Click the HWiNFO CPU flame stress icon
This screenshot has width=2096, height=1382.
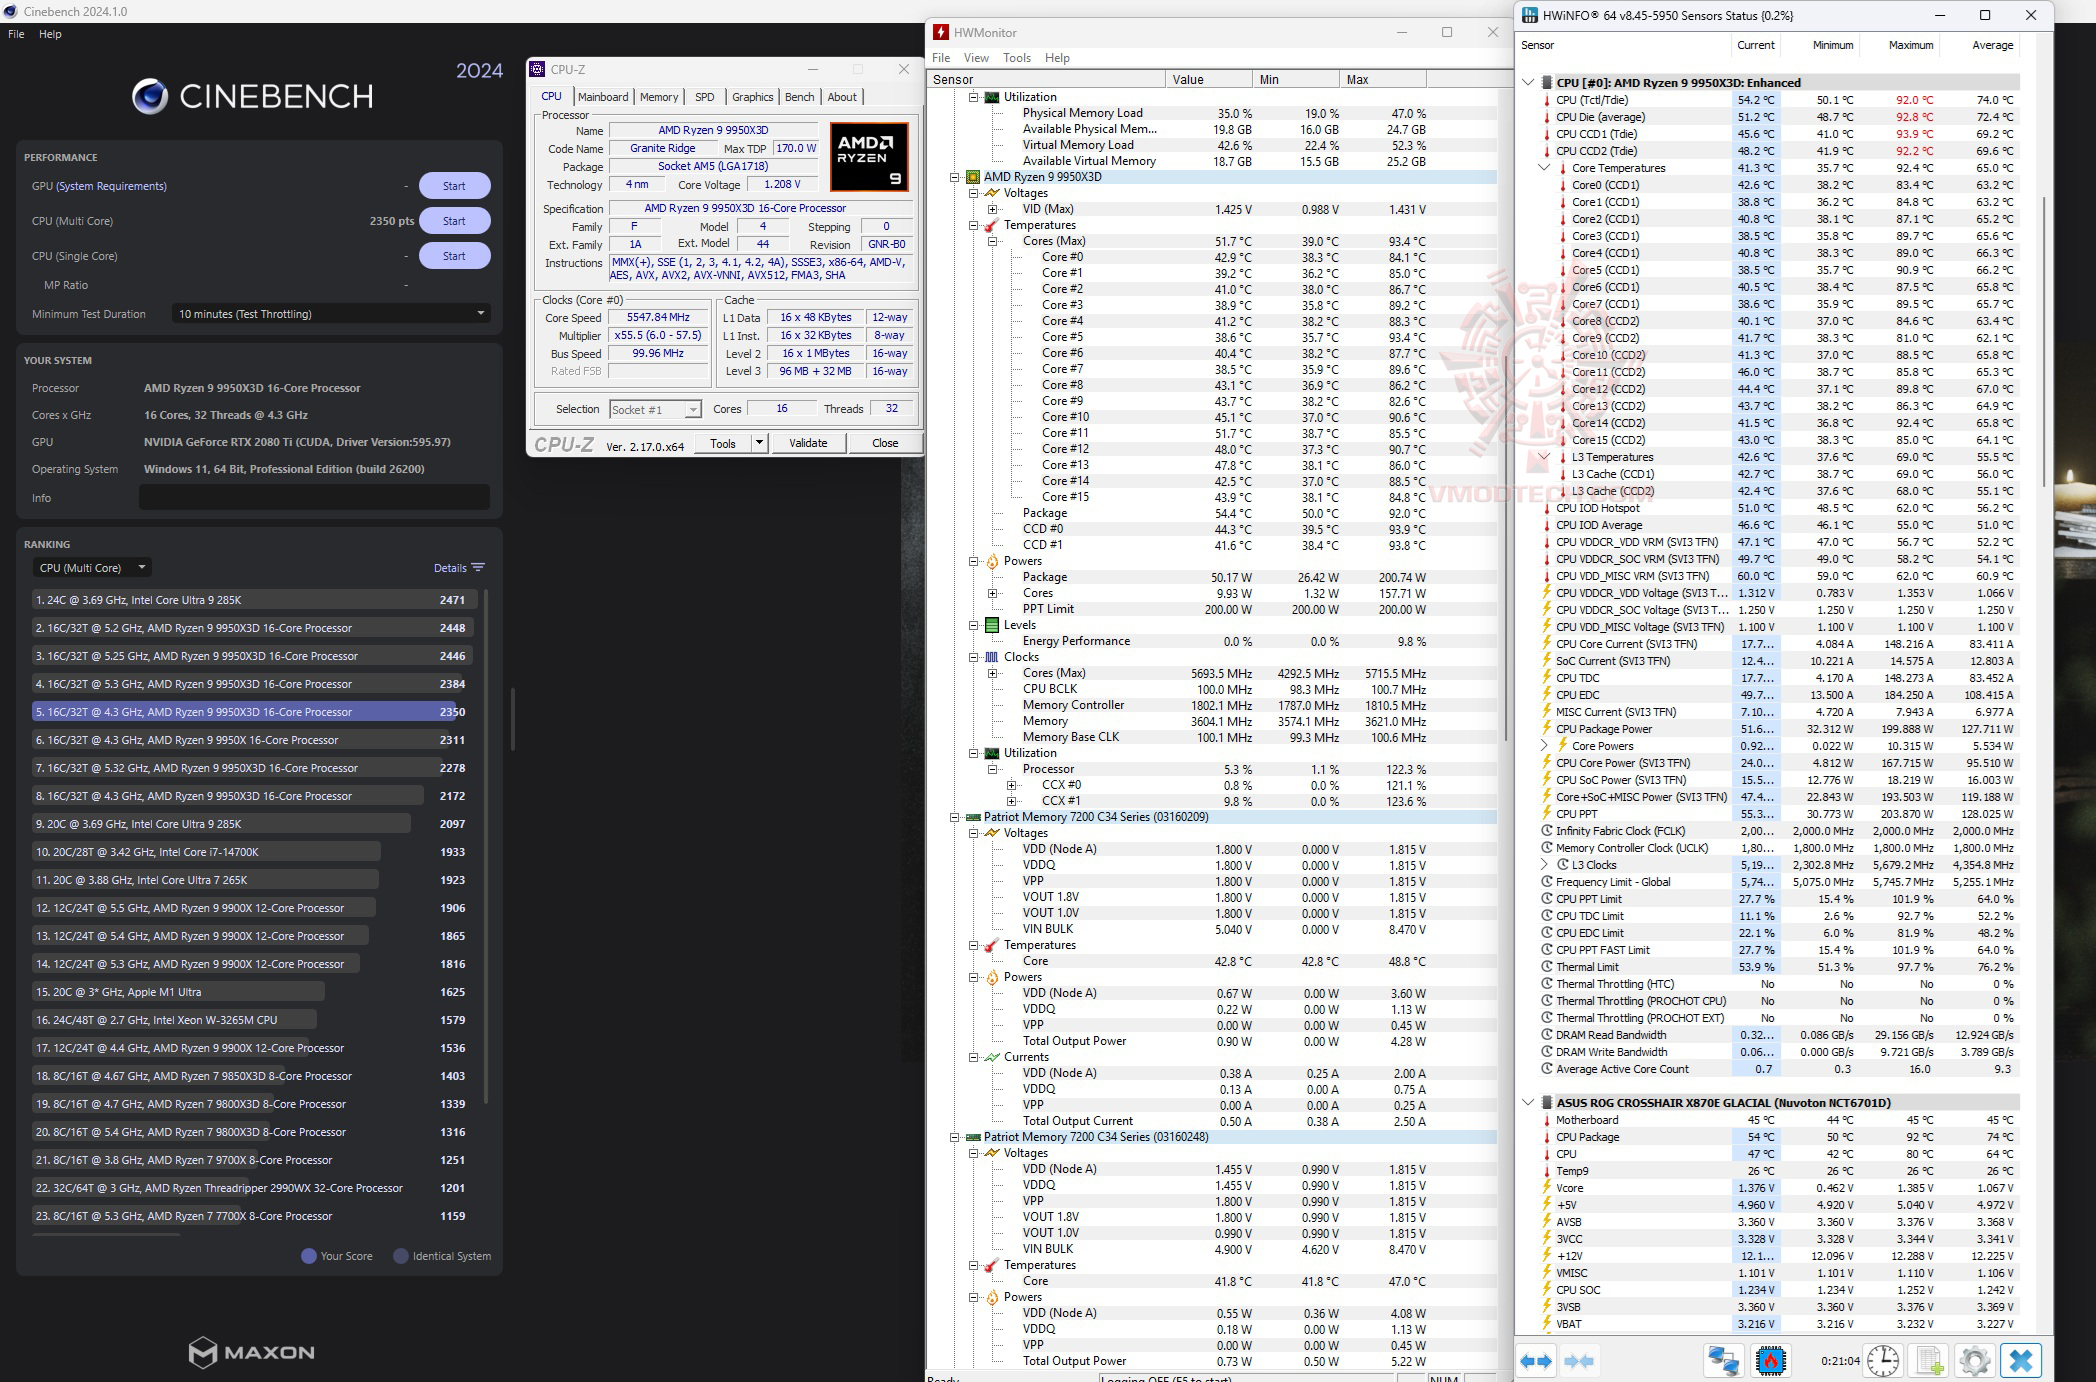pyautogui.click(x=1771, y=1361)
